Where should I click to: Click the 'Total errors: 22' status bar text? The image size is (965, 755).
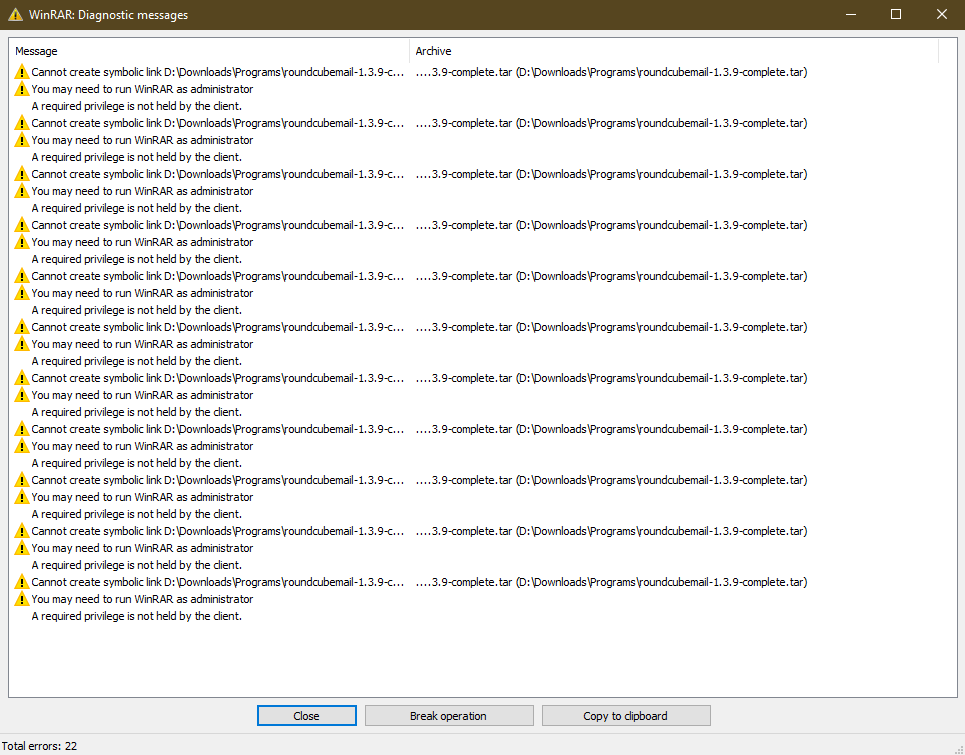click(40, 746)
